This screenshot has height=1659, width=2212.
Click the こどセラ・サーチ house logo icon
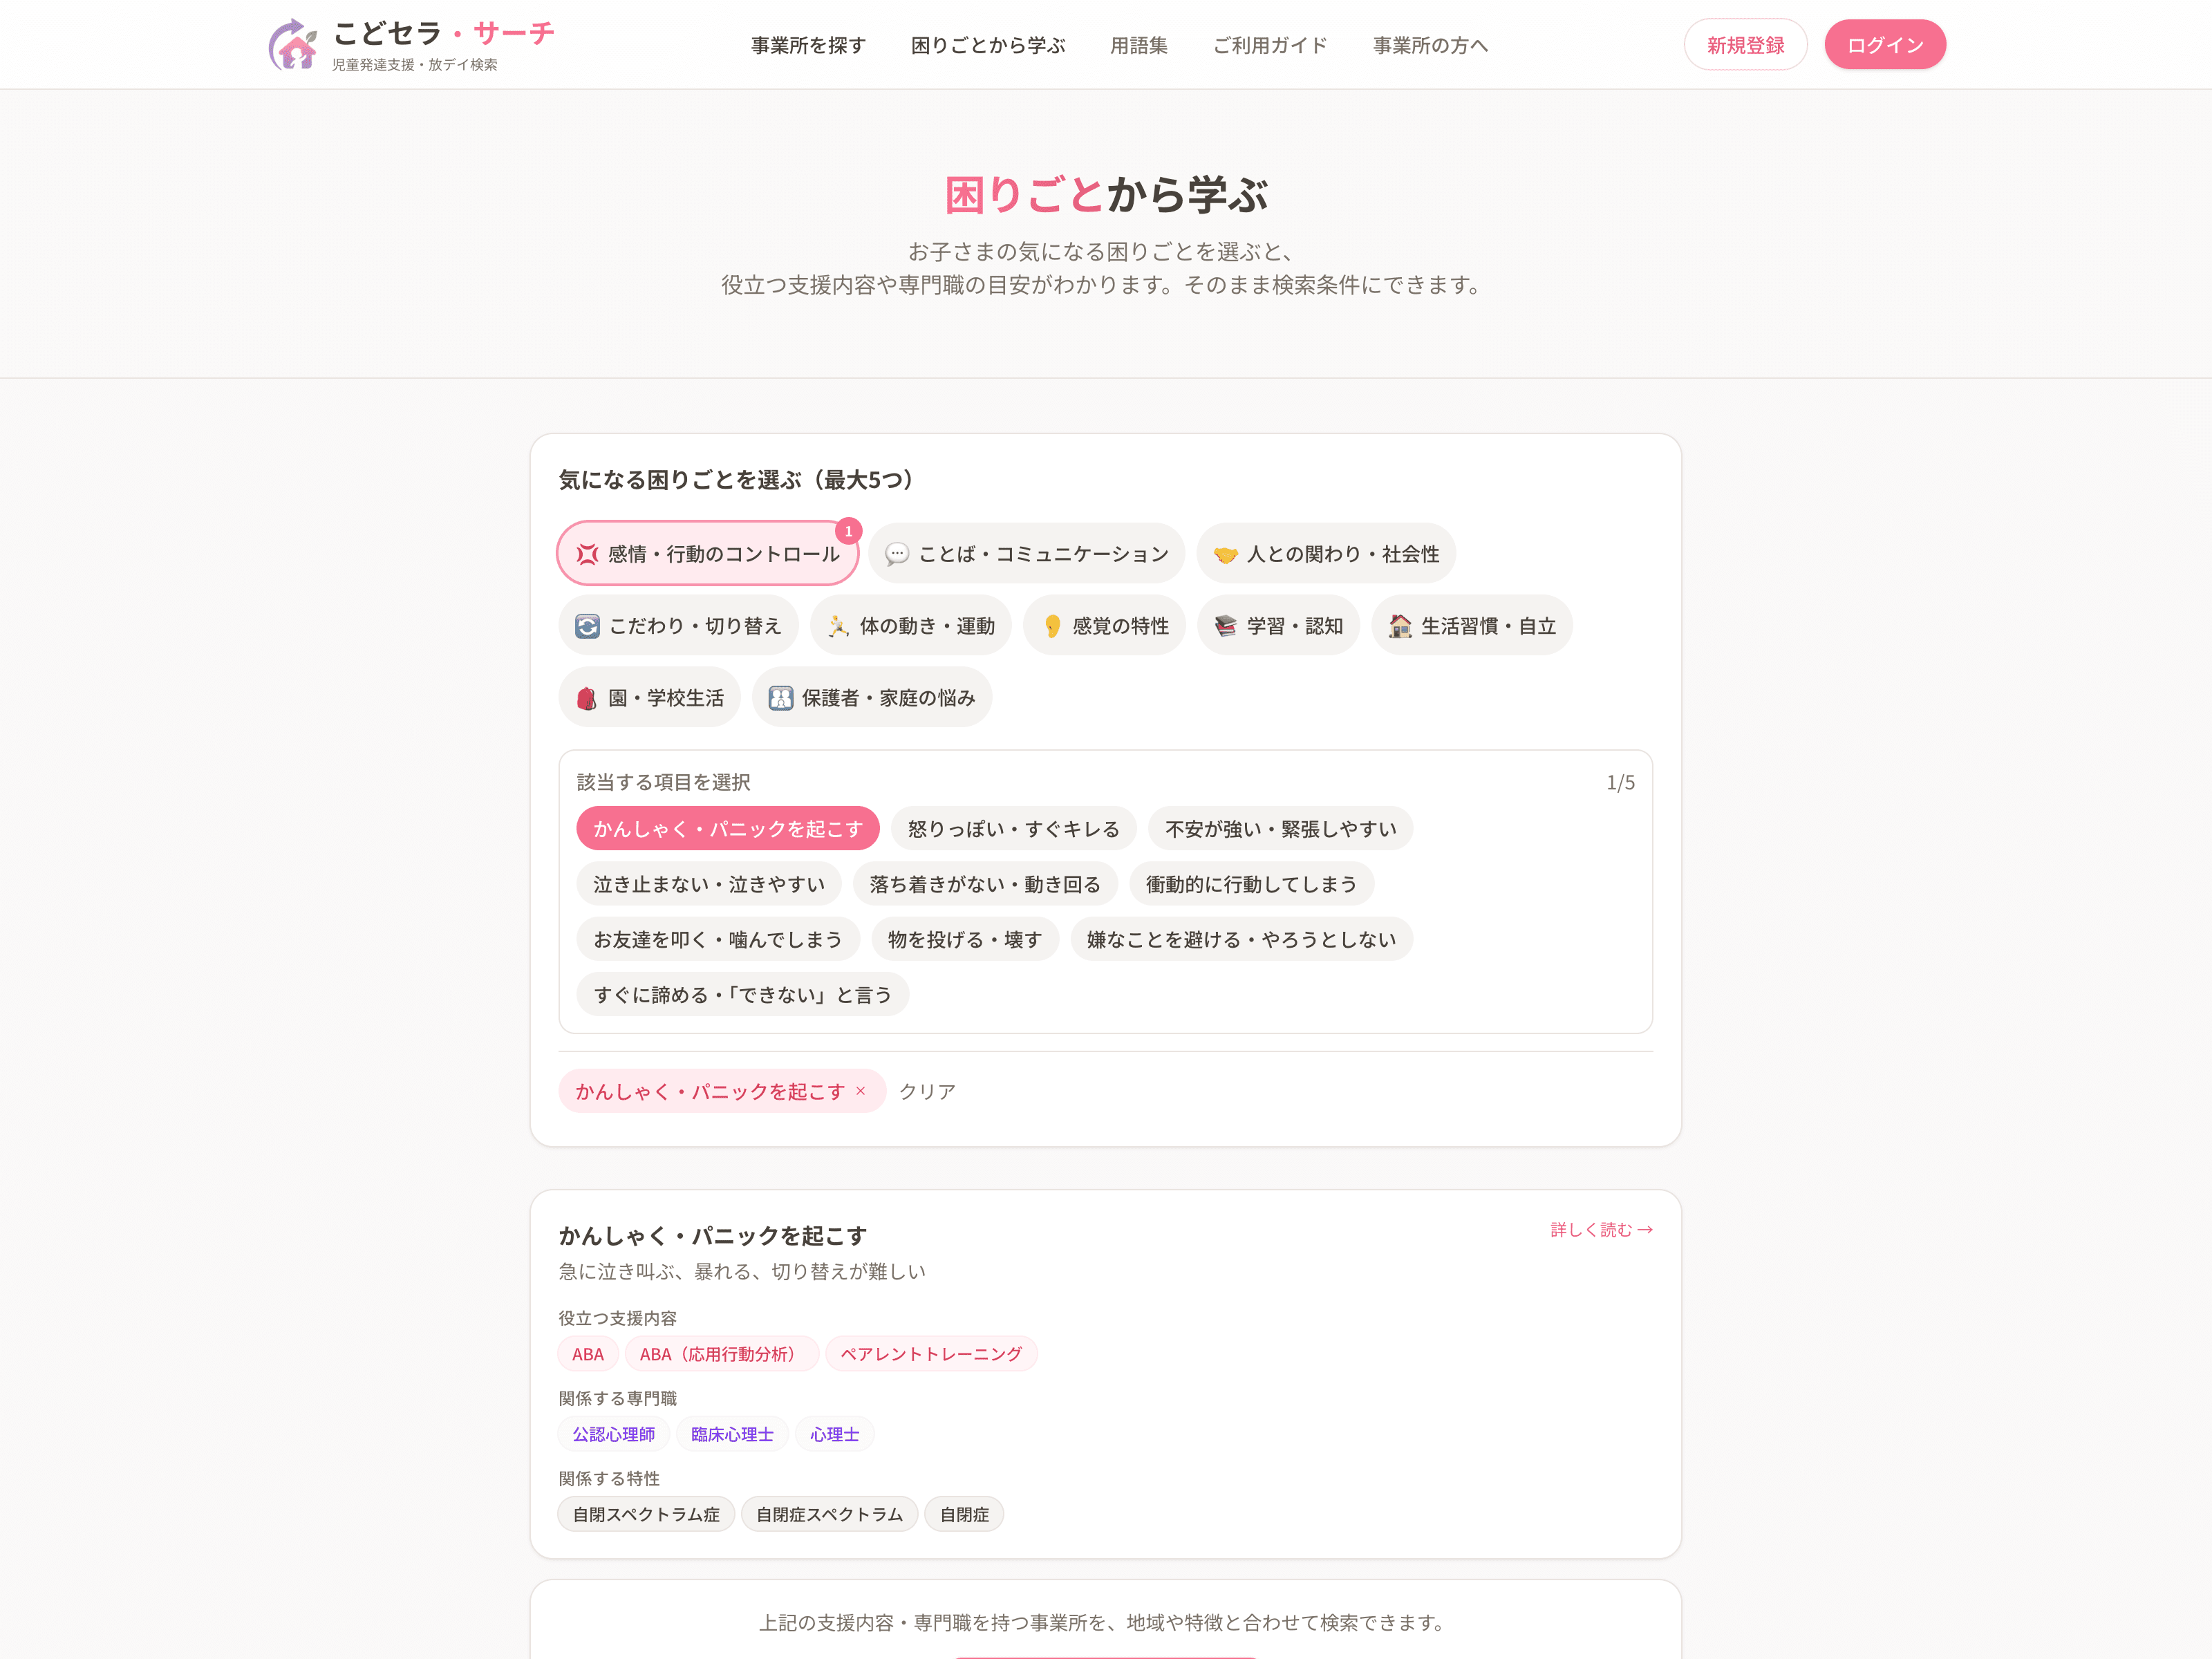click(292, 45)
